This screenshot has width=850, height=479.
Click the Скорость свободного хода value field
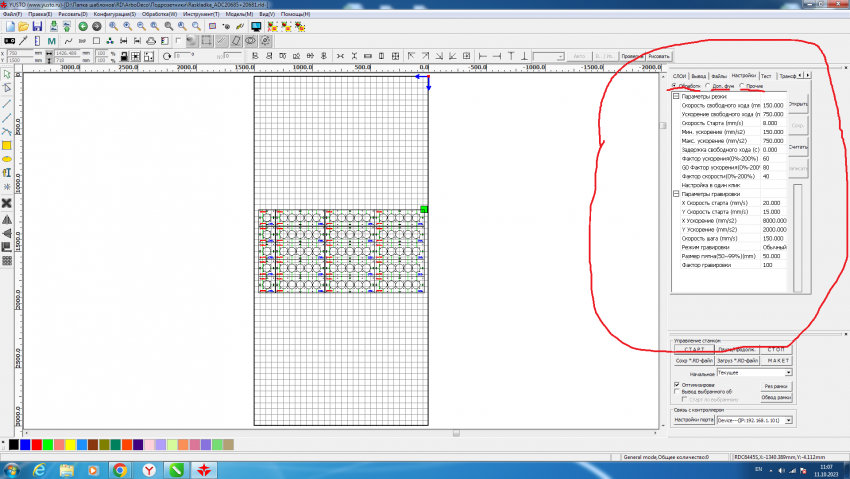[773, 105]
